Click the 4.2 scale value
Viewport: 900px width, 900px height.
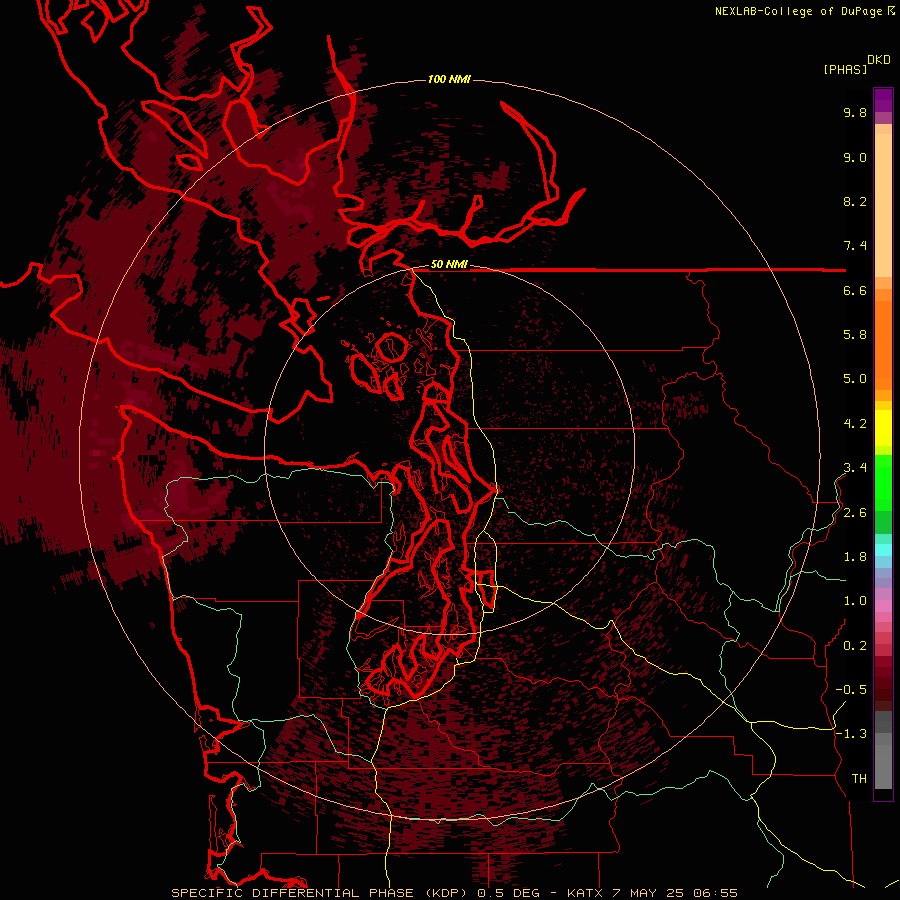coord(855,424)
